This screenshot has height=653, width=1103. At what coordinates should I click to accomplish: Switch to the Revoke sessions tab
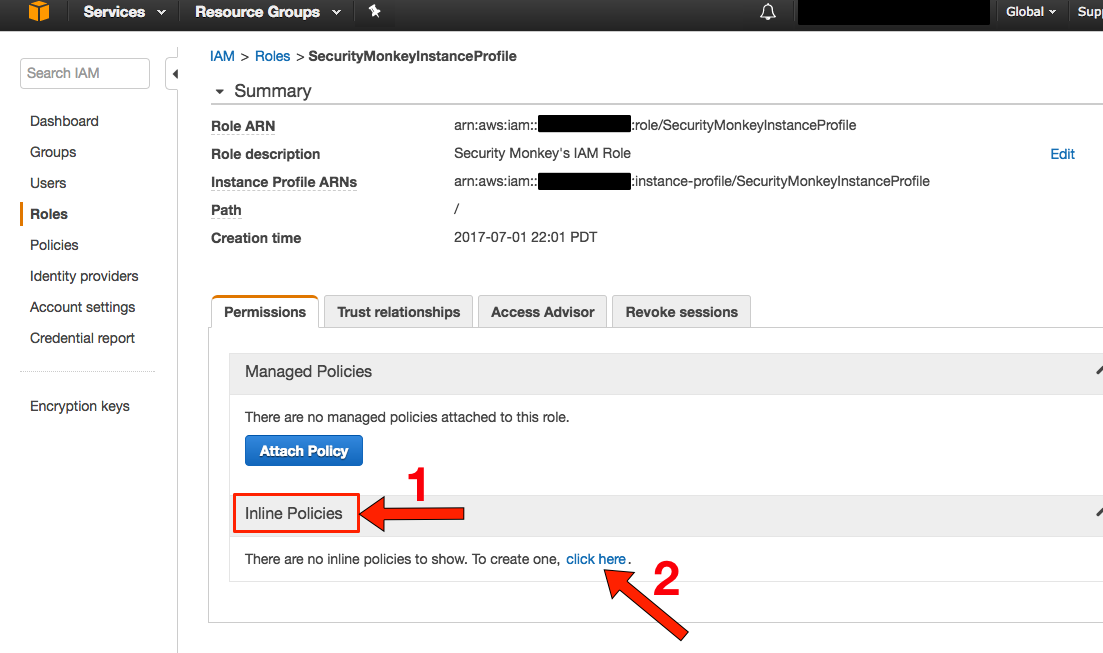coord(682,312)
